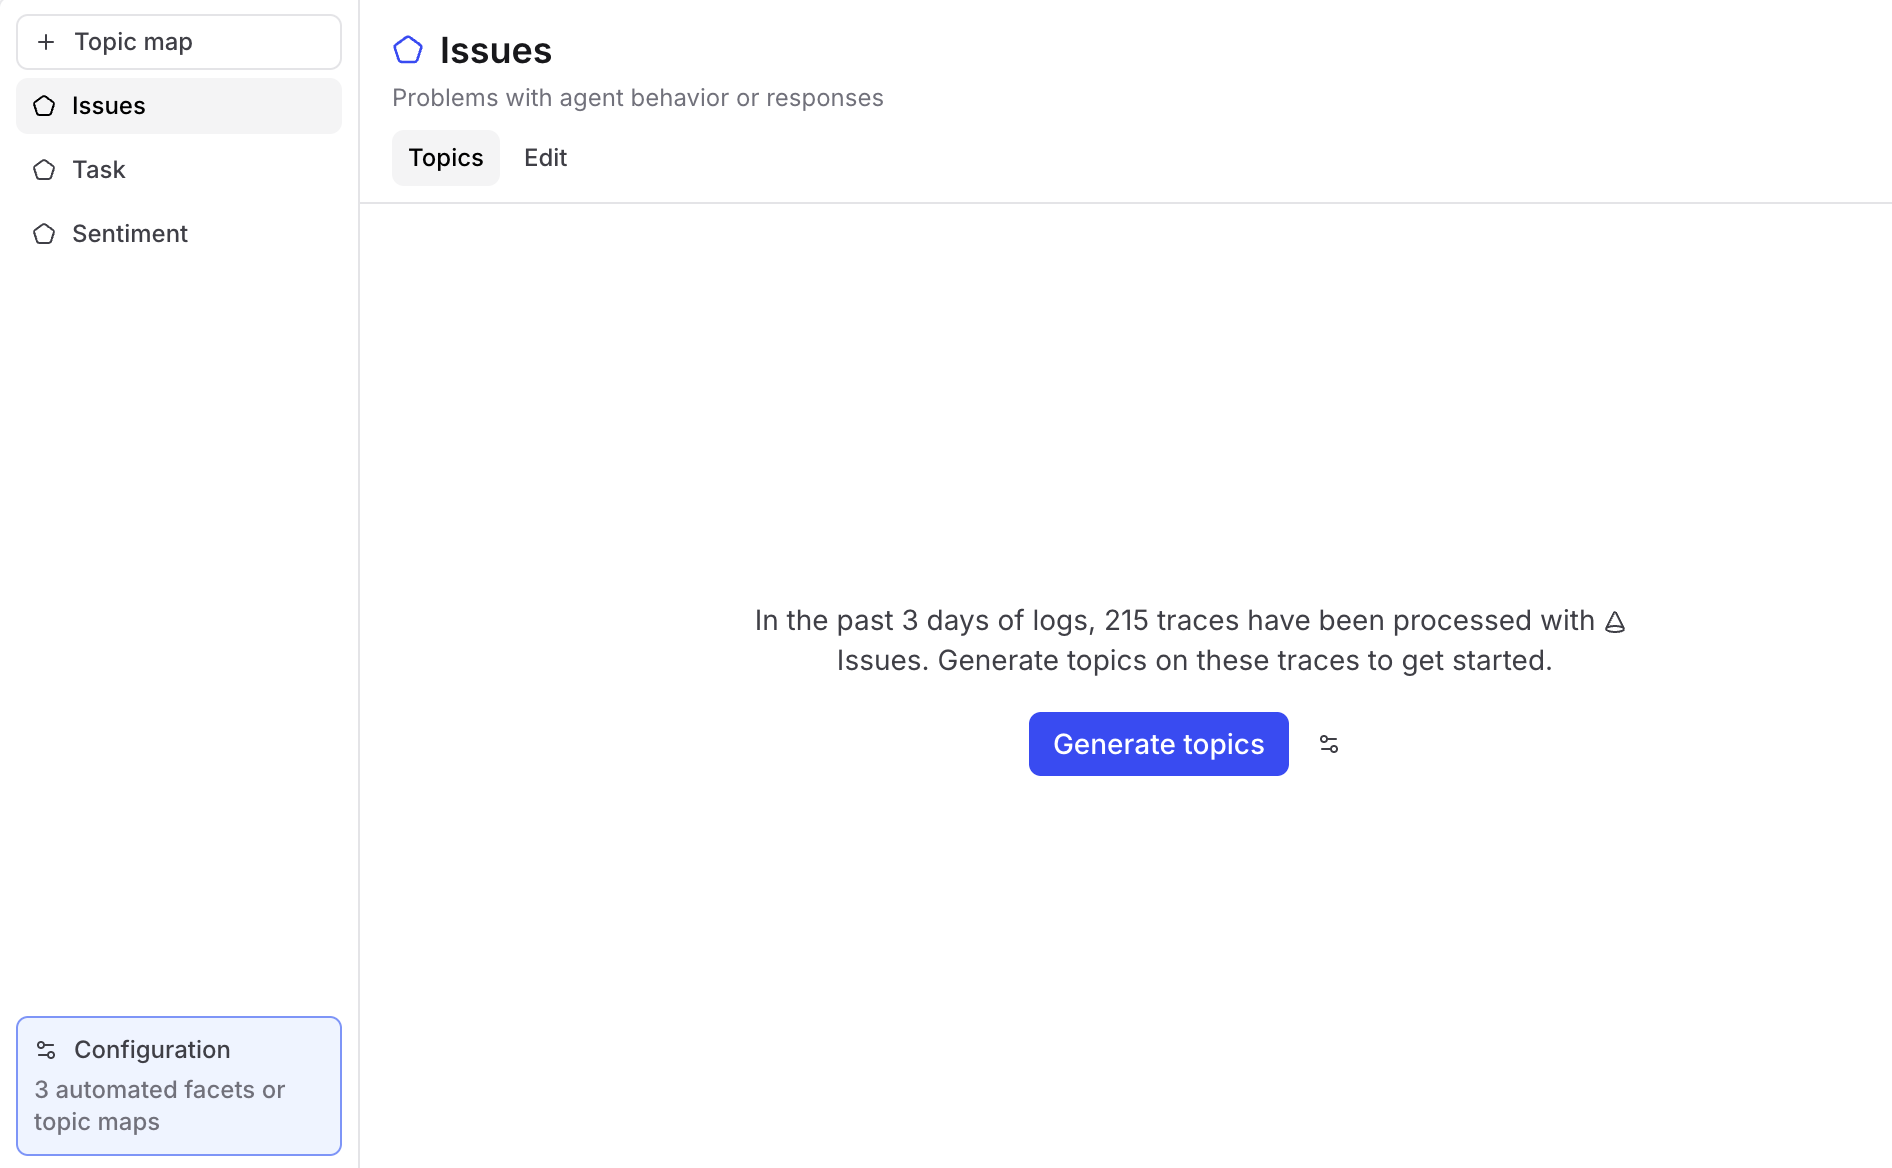Open the settings icon beside Generate topics
Viewport: 1892px width, 1168px height.
click(x=1328, y=744)
